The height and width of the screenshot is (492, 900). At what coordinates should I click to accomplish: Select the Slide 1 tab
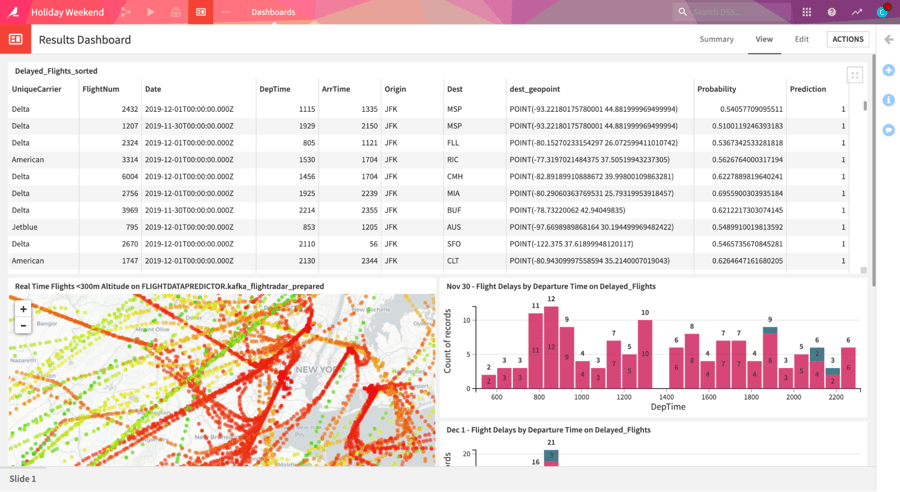(22, 478)
